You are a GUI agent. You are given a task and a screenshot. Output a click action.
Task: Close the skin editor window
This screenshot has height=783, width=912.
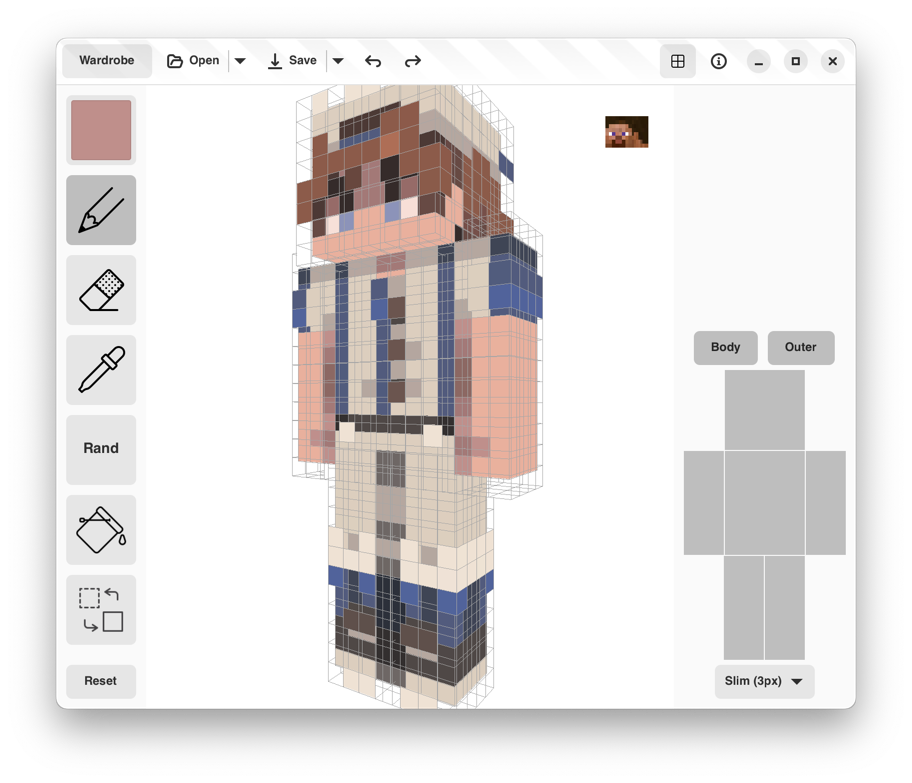tap(833, 61)
